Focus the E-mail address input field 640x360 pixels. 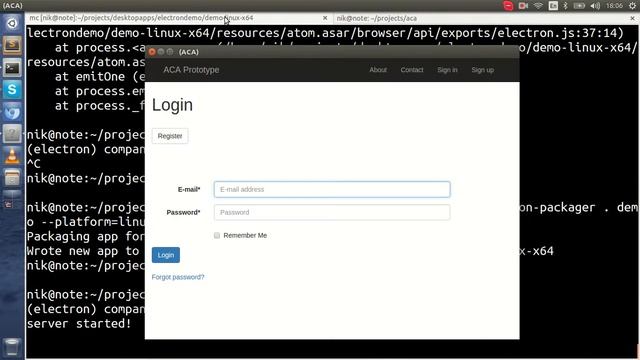(332, 189)
